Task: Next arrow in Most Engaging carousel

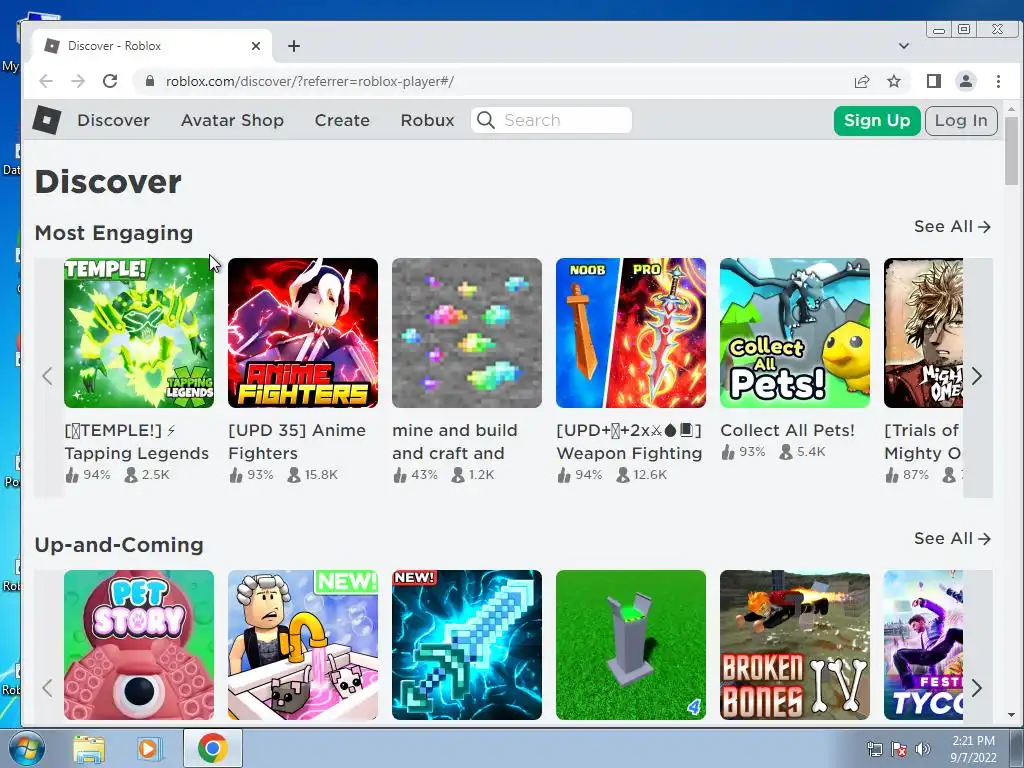Action: [x=977, y=376]
